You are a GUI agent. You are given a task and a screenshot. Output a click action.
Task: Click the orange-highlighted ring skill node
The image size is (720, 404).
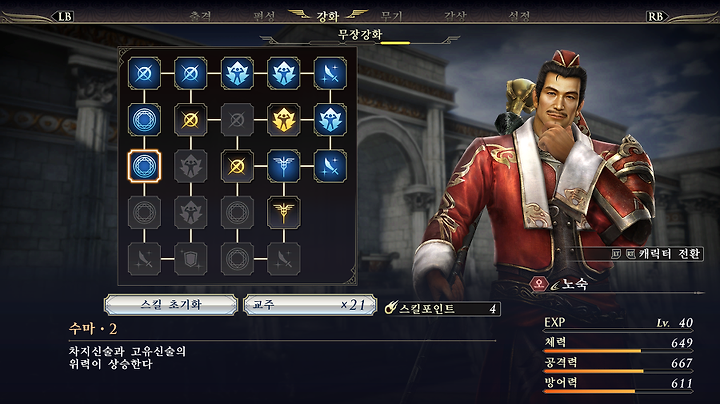click(x=144, y=166)
